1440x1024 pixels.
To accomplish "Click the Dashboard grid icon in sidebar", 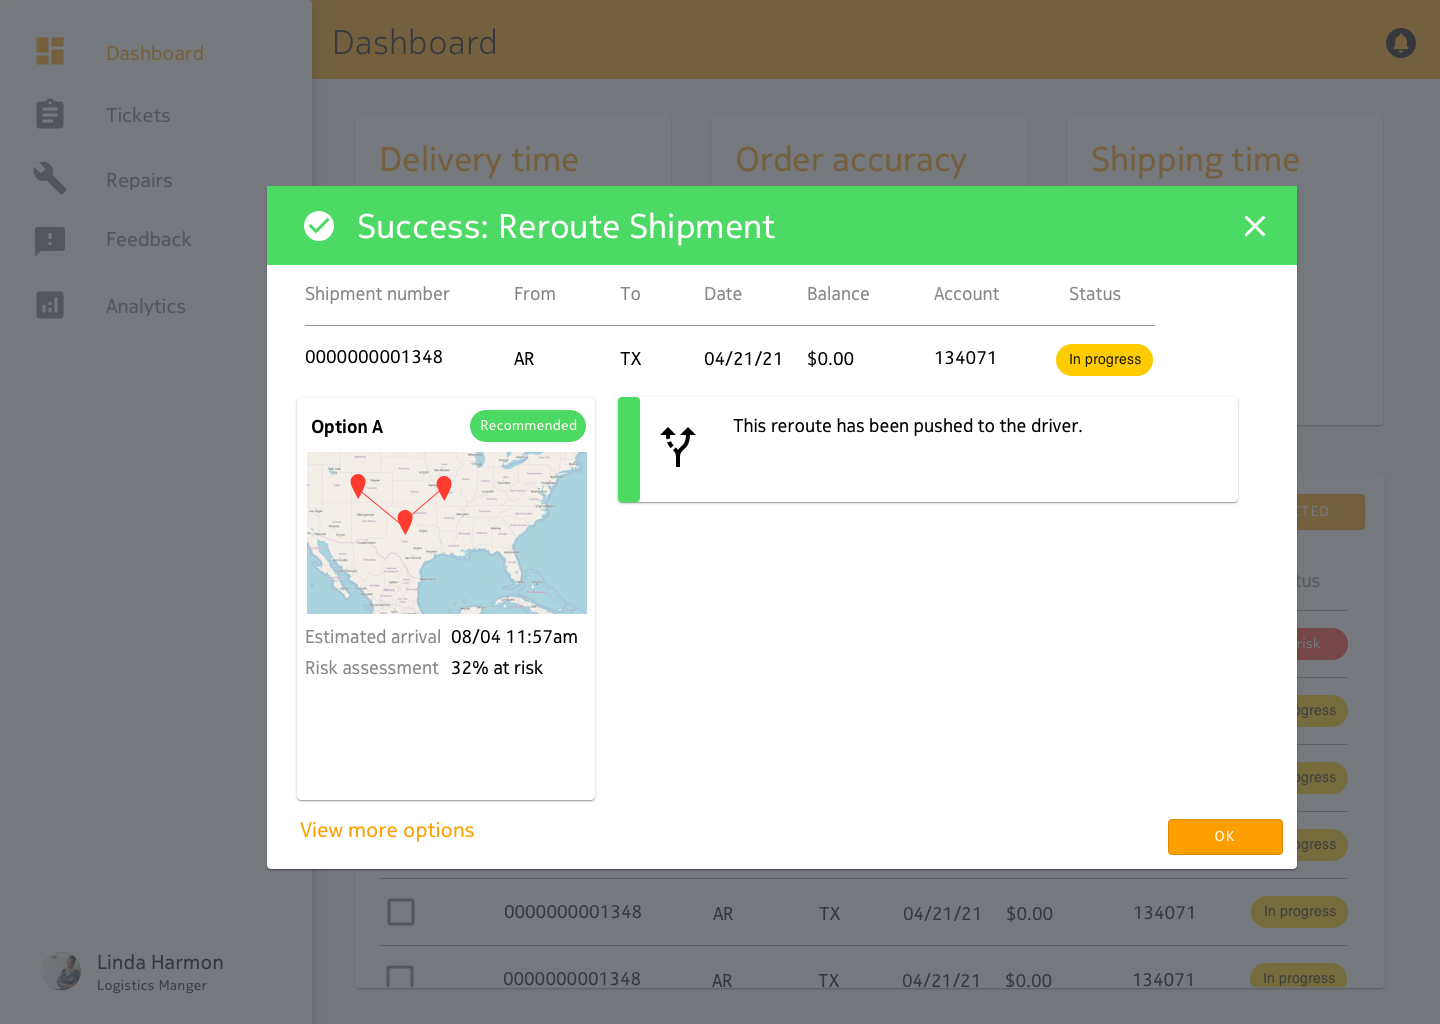I will (x=50, y=51).
